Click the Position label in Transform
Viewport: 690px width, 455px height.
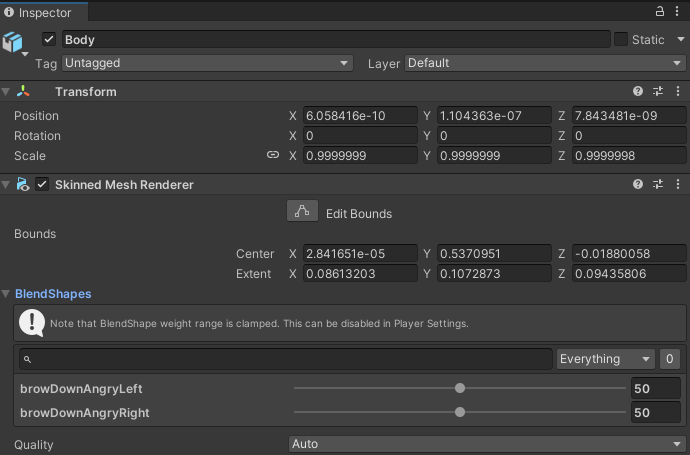(x=36, y=116)
